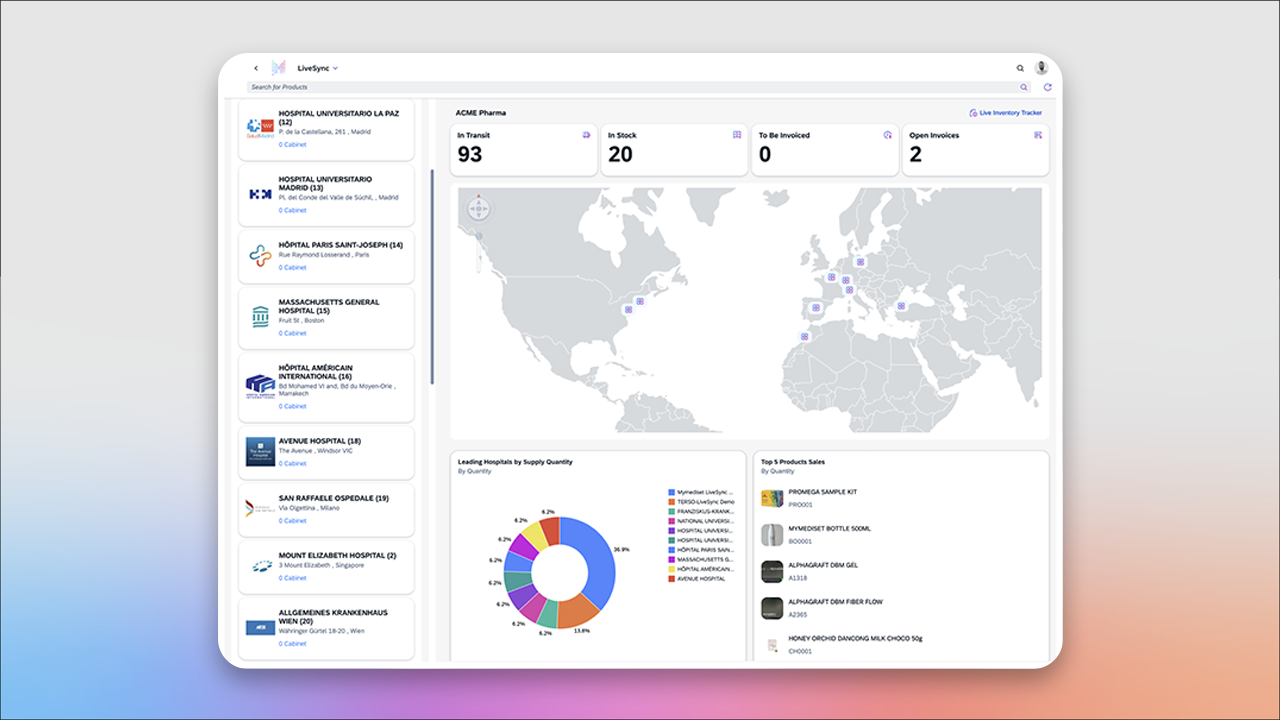1280x720 pixels.
Task: Click the Avenue Hospital logo
Action: pos(260,452)
